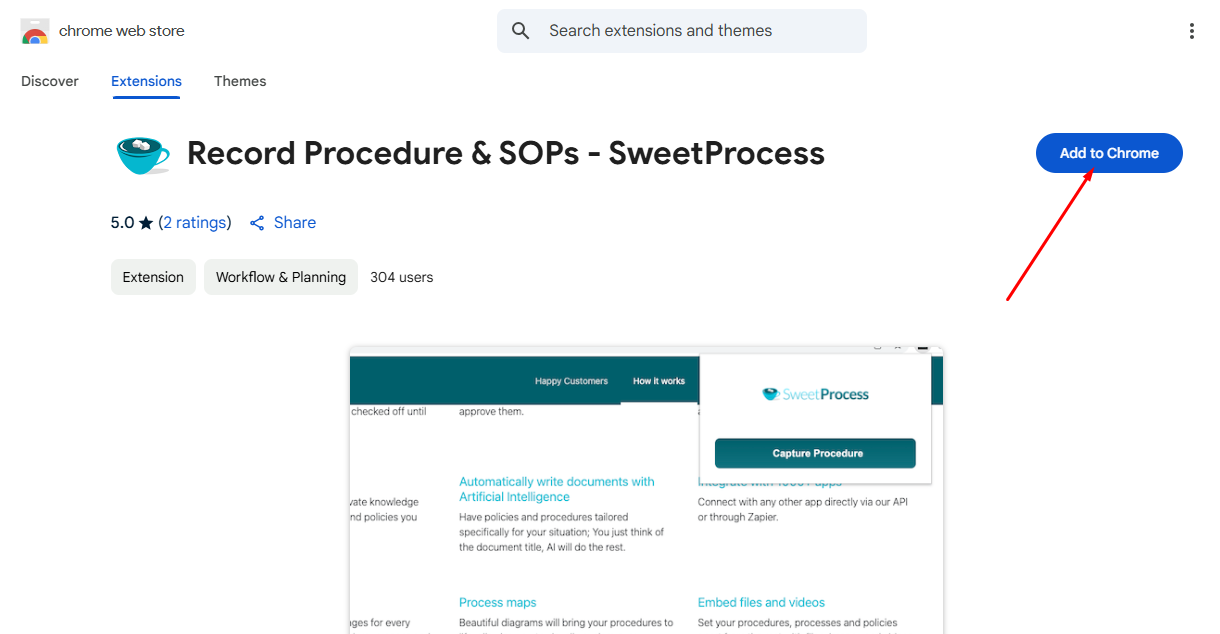This screenshot has height=634, width=1220.
Task: Click the Add to Chrome button
Action: pyautogui.click(x=1109, y=153)
